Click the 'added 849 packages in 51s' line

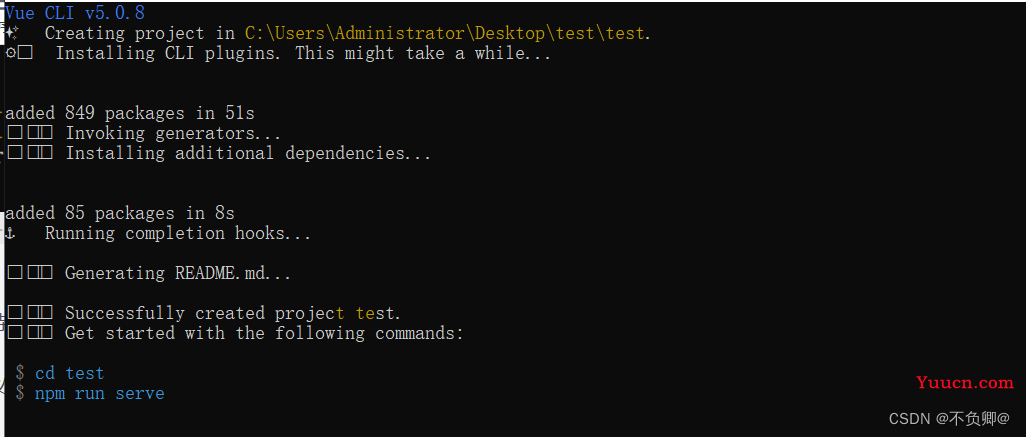[x=130, y=113]
